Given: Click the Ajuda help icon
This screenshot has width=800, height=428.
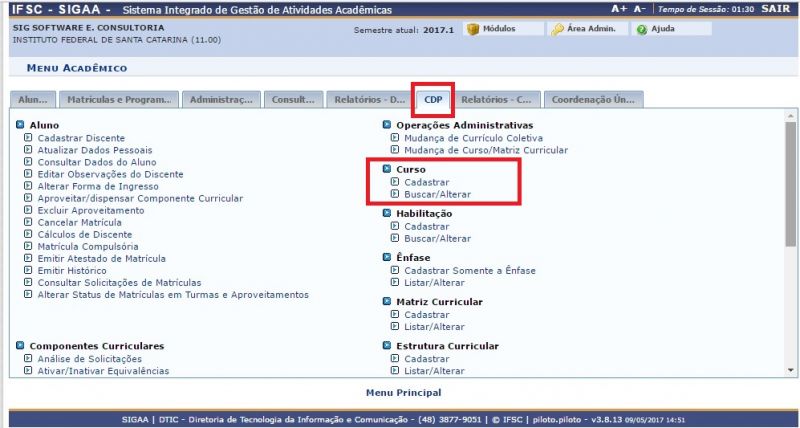Looking at the screenshot, I should 641,30.
